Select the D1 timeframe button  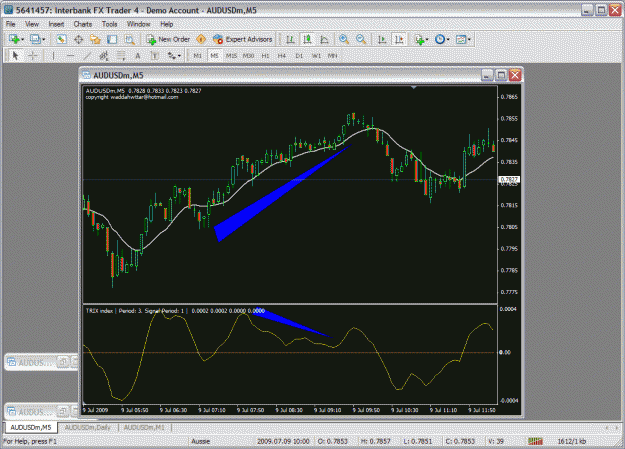point(299,56)
